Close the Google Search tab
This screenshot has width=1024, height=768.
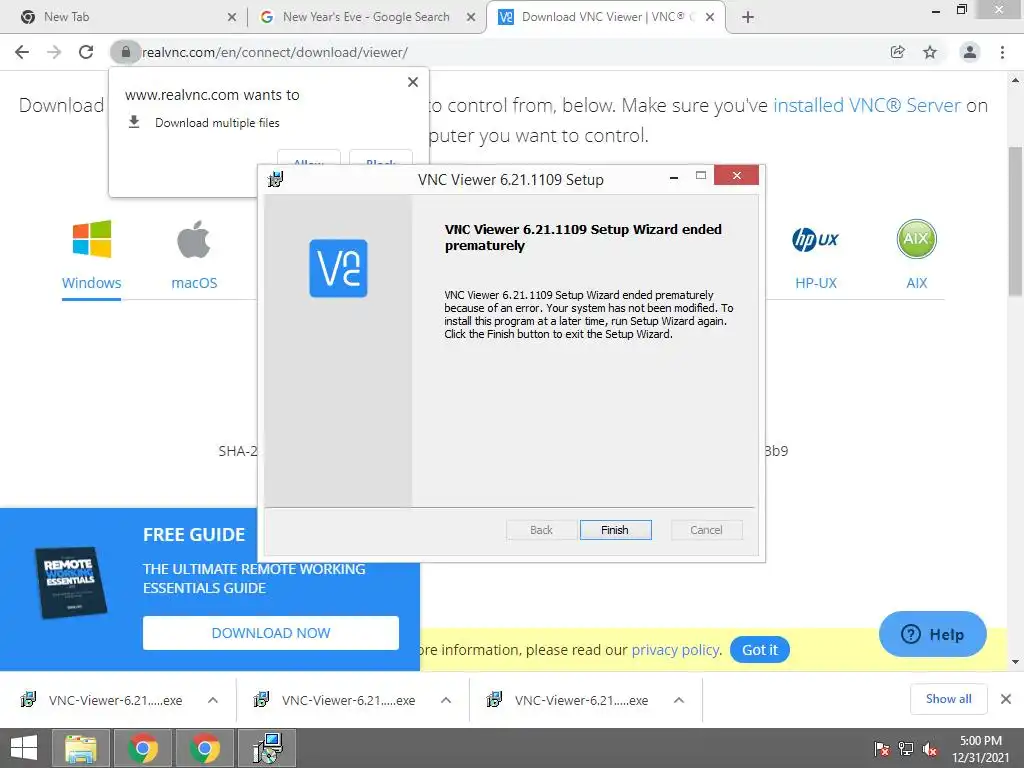[471, 17]
